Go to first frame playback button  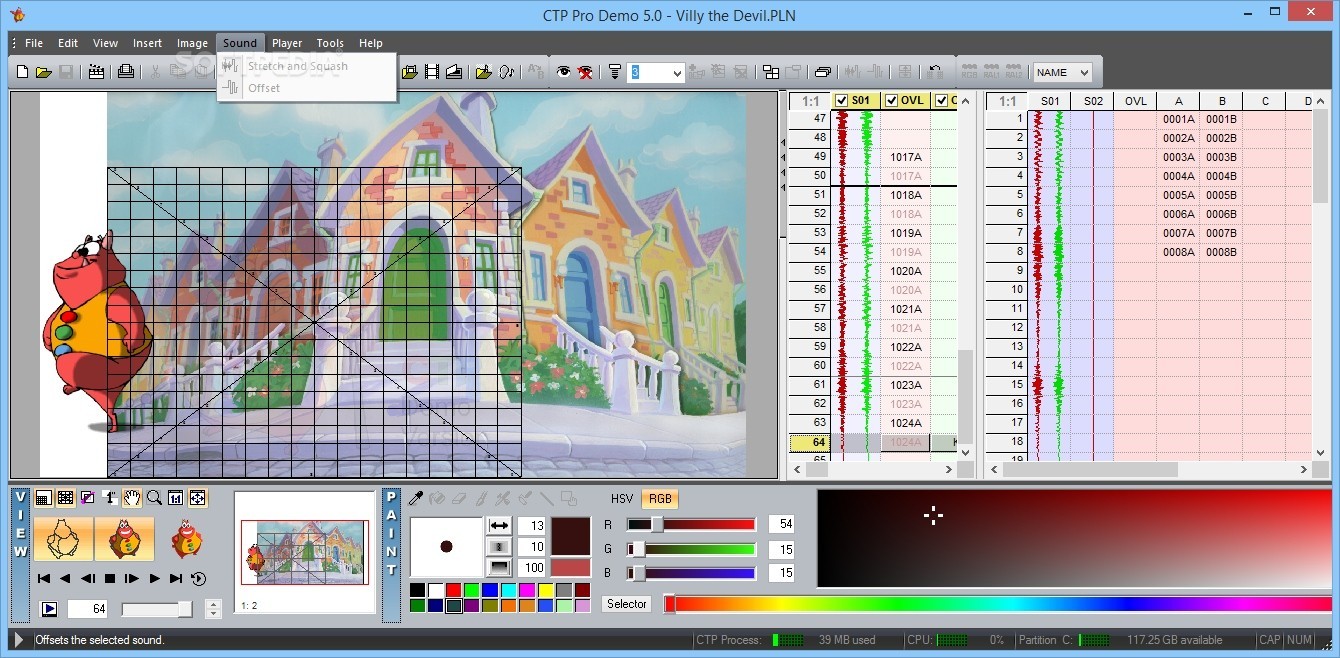[43, 578]
